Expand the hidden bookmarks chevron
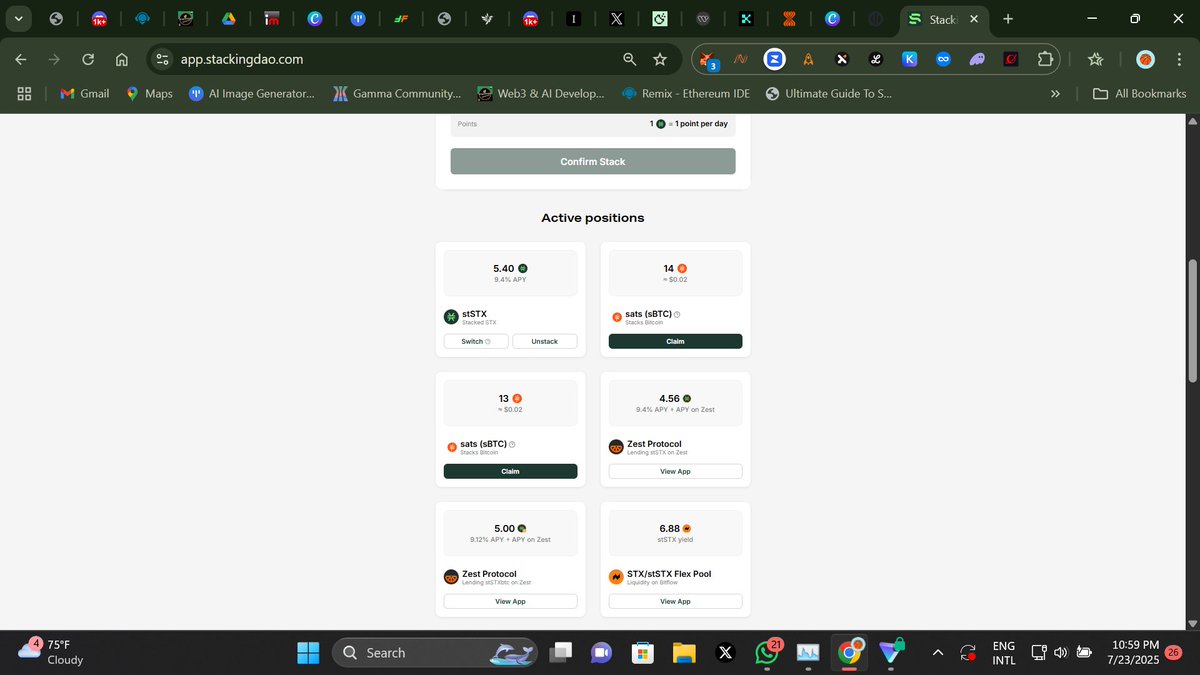The height and width of the screenshot is (675, 1200). (x=1055, y=93)
